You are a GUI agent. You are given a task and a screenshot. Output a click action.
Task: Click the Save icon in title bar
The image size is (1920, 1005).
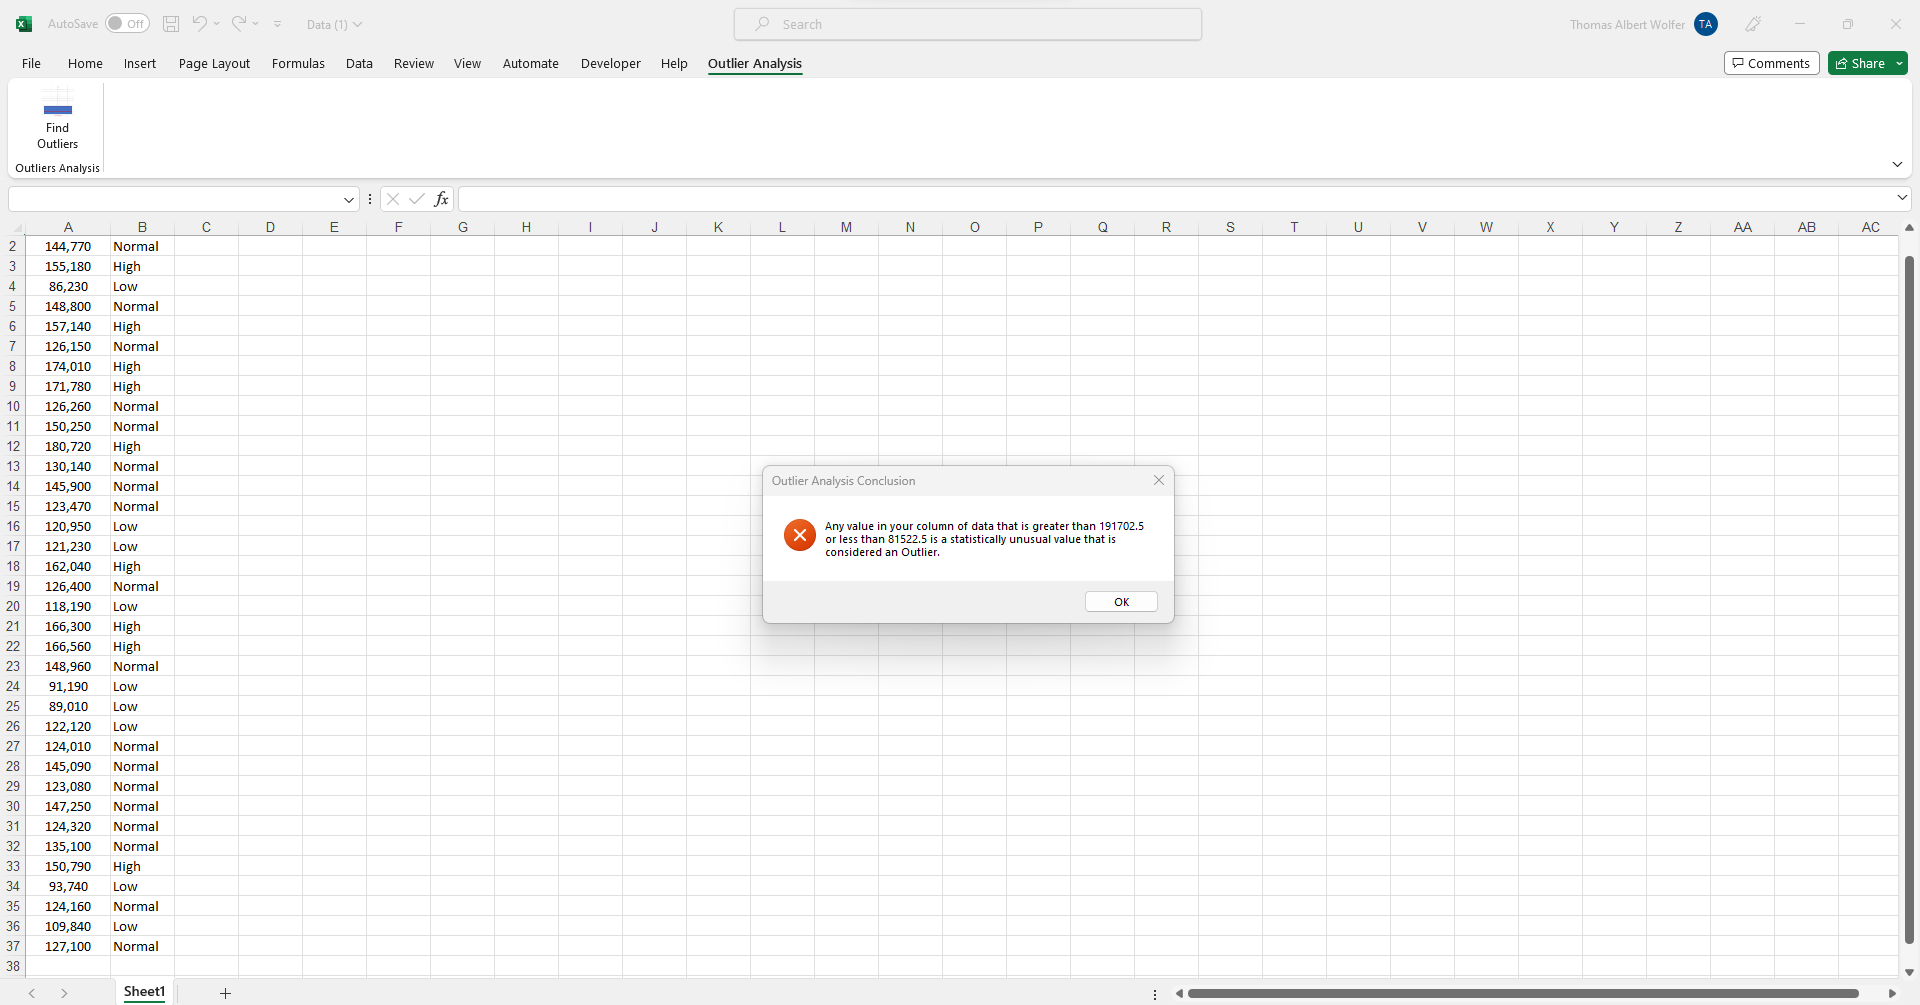(171, 24)
